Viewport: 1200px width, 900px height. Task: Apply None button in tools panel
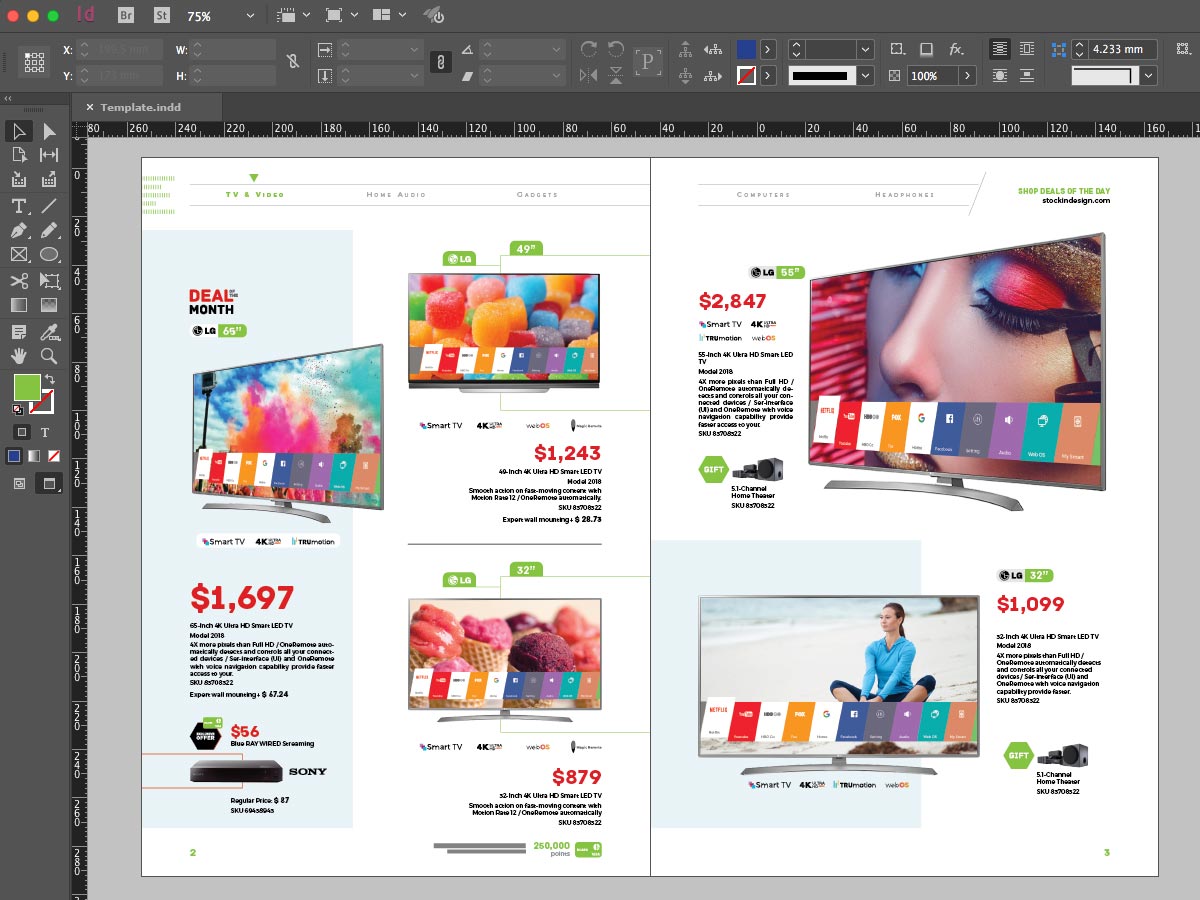(54, 456)
